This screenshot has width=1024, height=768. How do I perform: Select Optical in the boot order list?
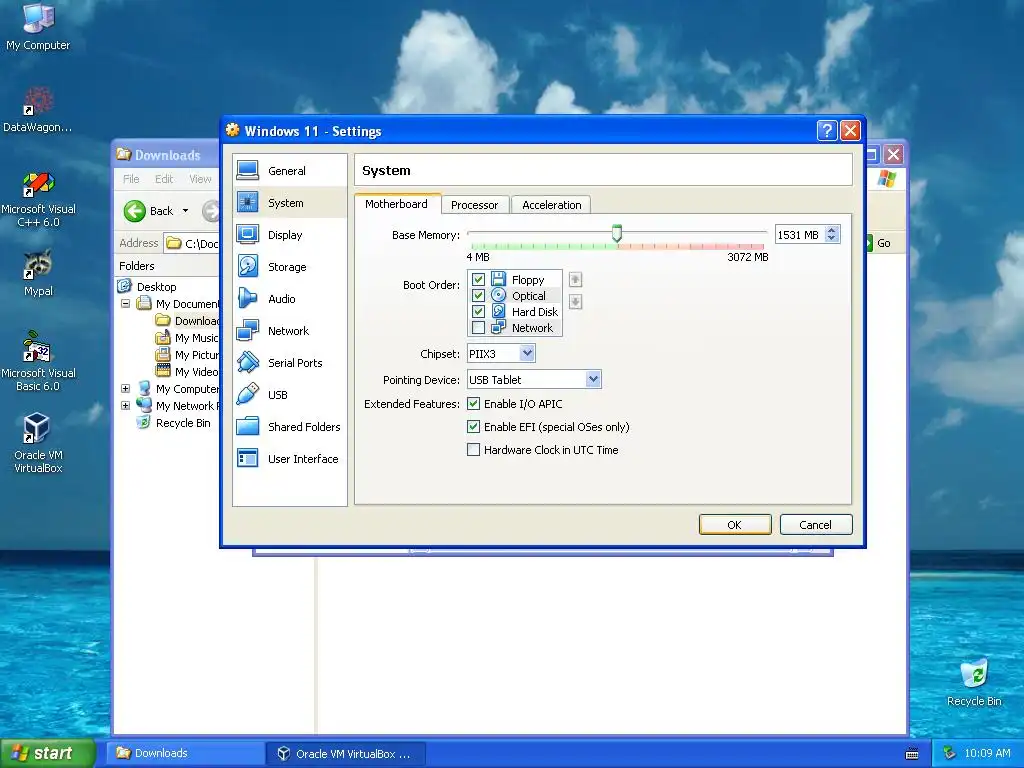(528, 296)
